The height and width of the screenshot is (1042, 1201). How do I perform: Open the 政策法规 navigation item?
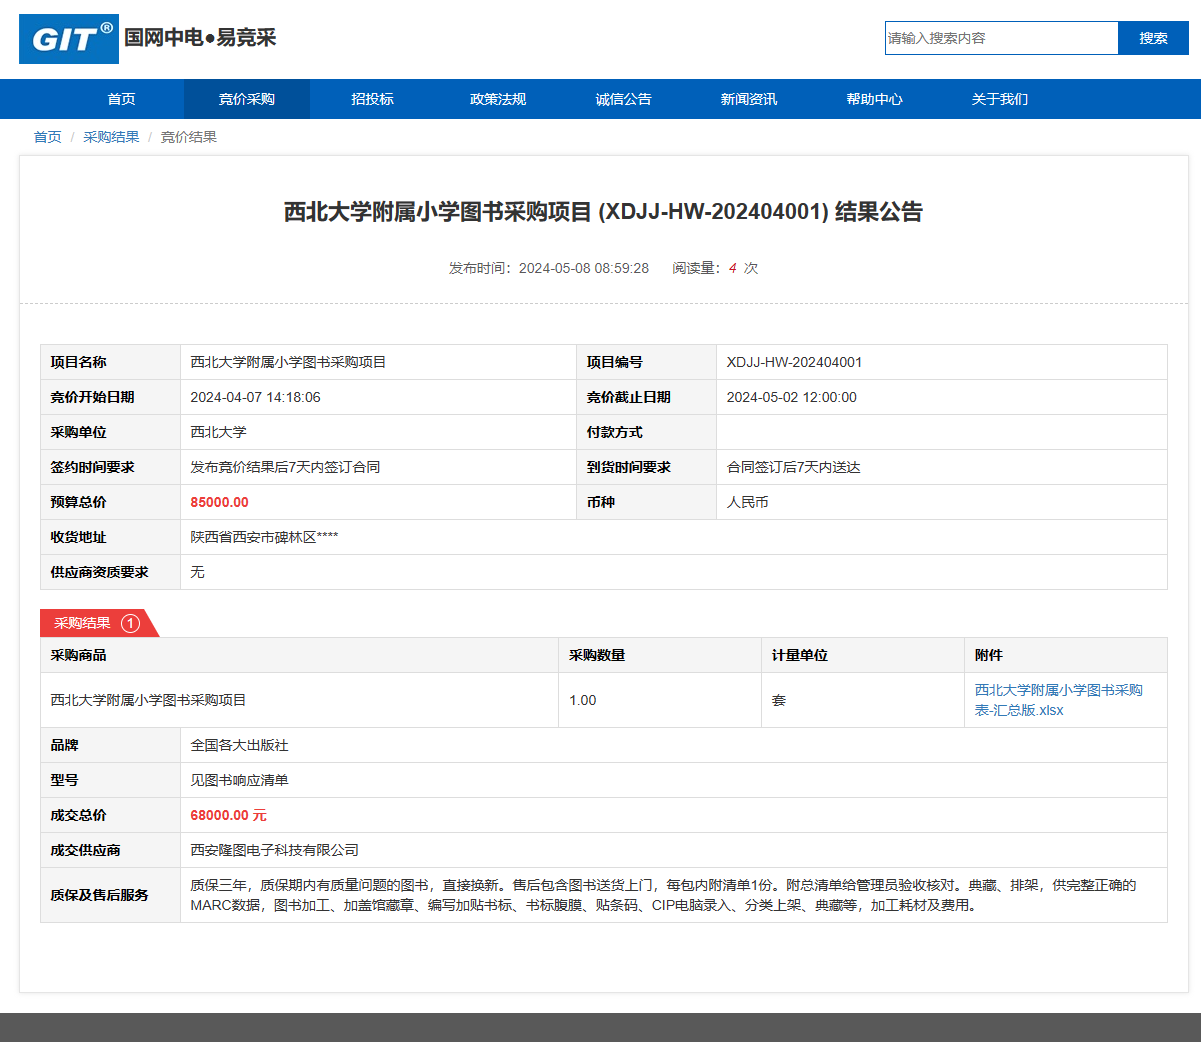498,99
